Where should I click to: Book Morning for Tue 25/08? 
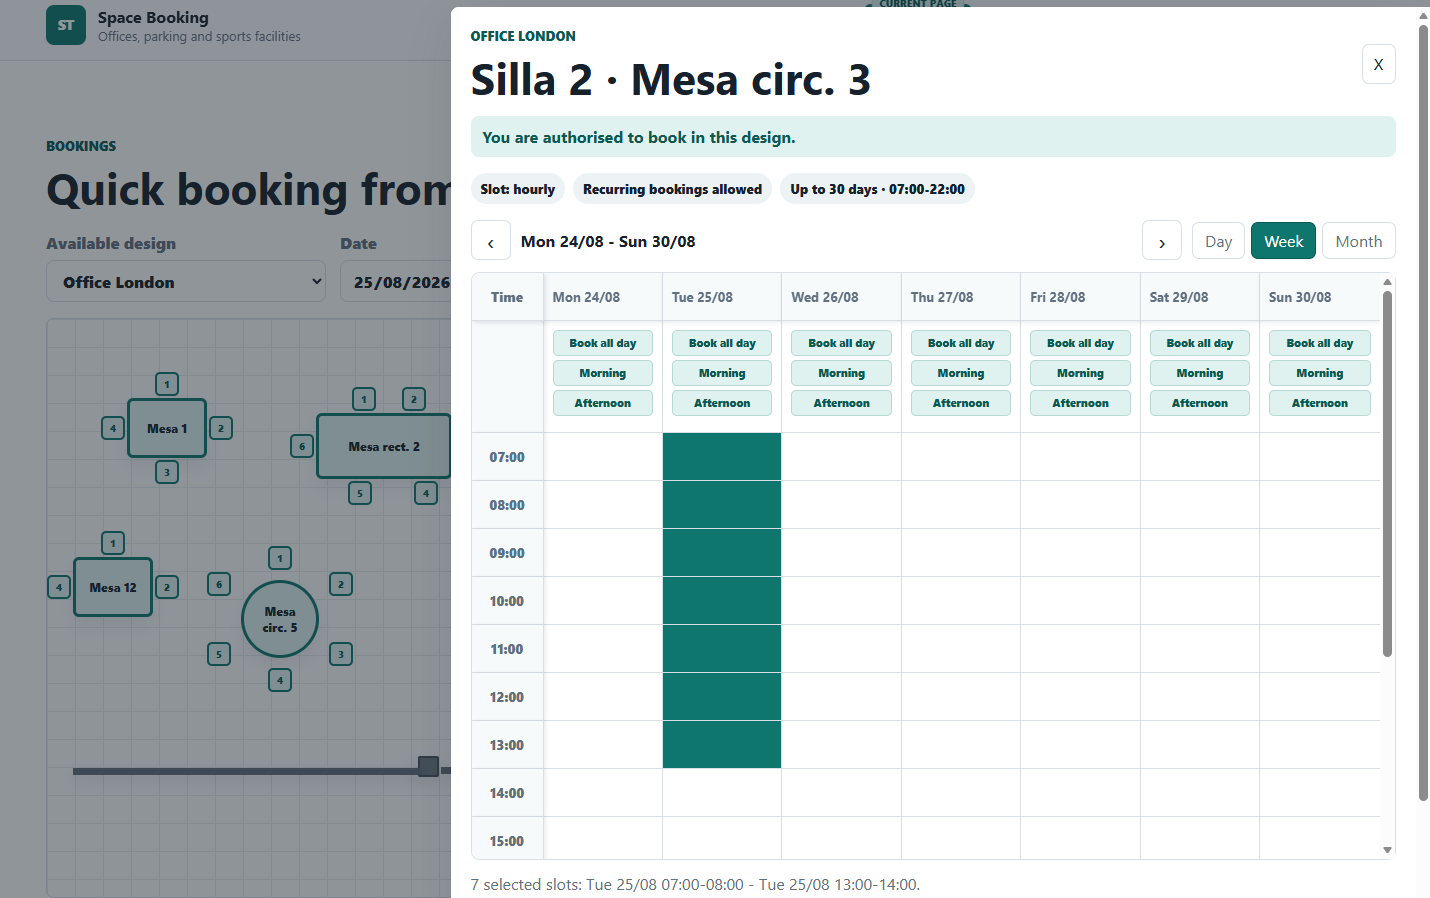tap(722, 373)
